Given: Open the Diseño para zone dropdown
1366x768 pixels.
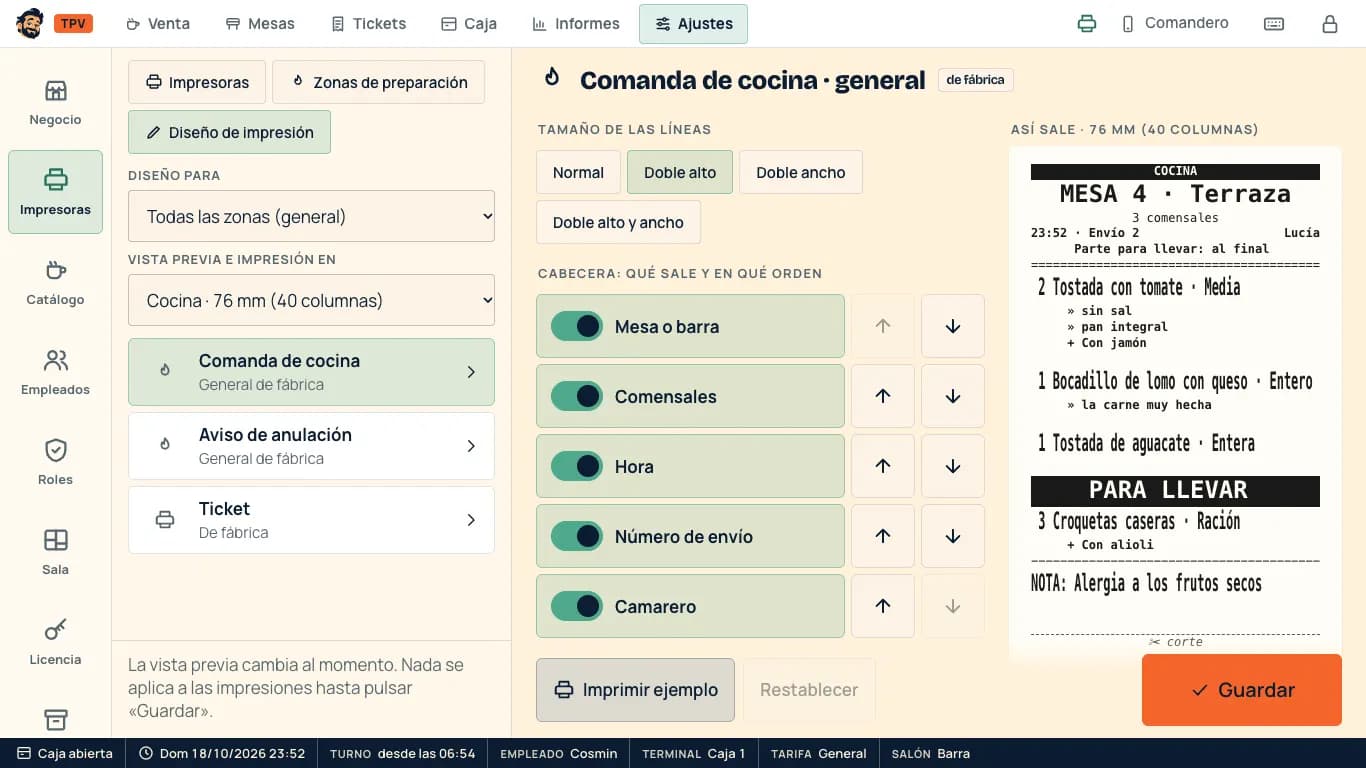Looking at the screenshot, I should [x=311, y=216].
